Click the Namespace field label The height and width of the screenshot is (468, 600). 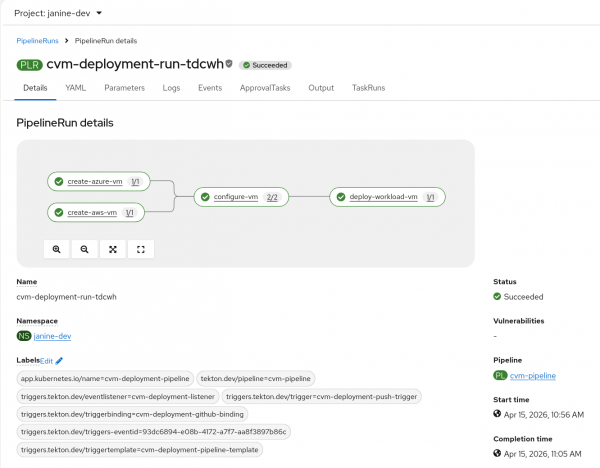point(37,321)
